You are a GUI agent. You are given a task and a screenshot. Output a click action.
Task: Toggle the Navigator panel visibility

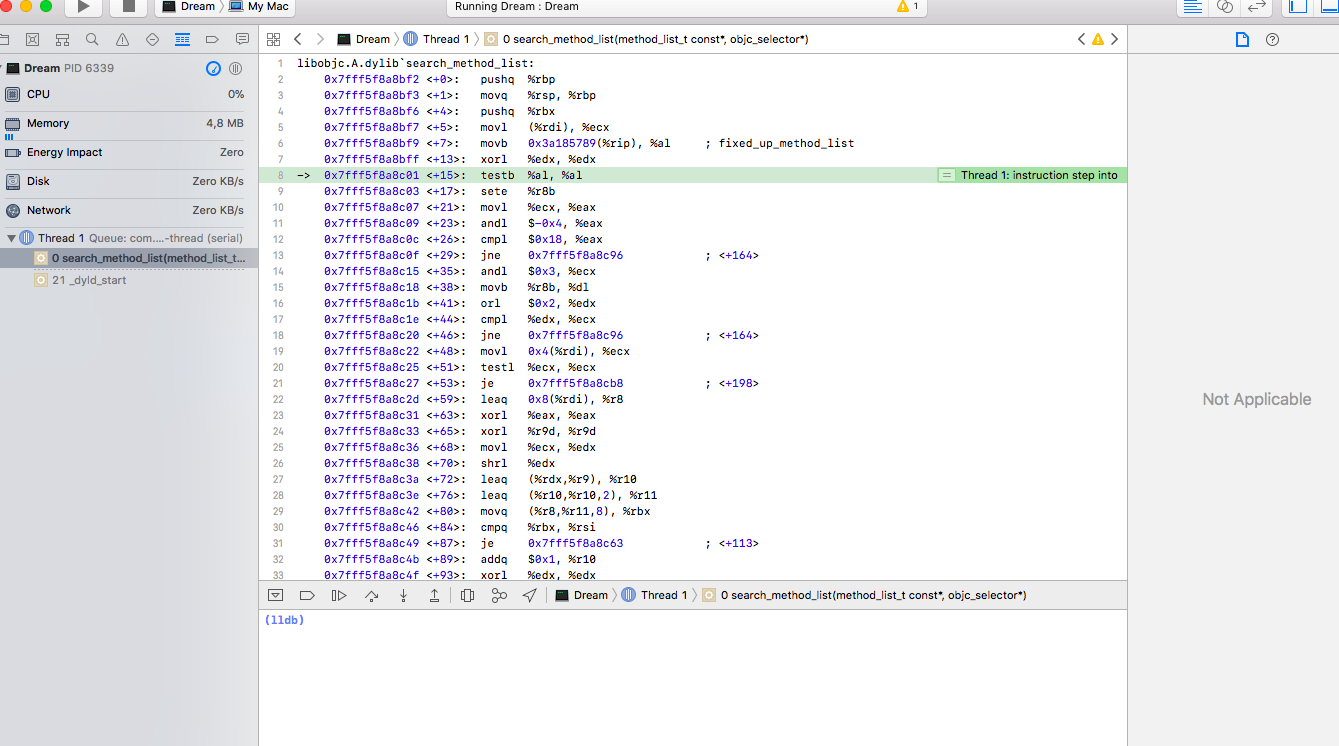coord(1299,6)
